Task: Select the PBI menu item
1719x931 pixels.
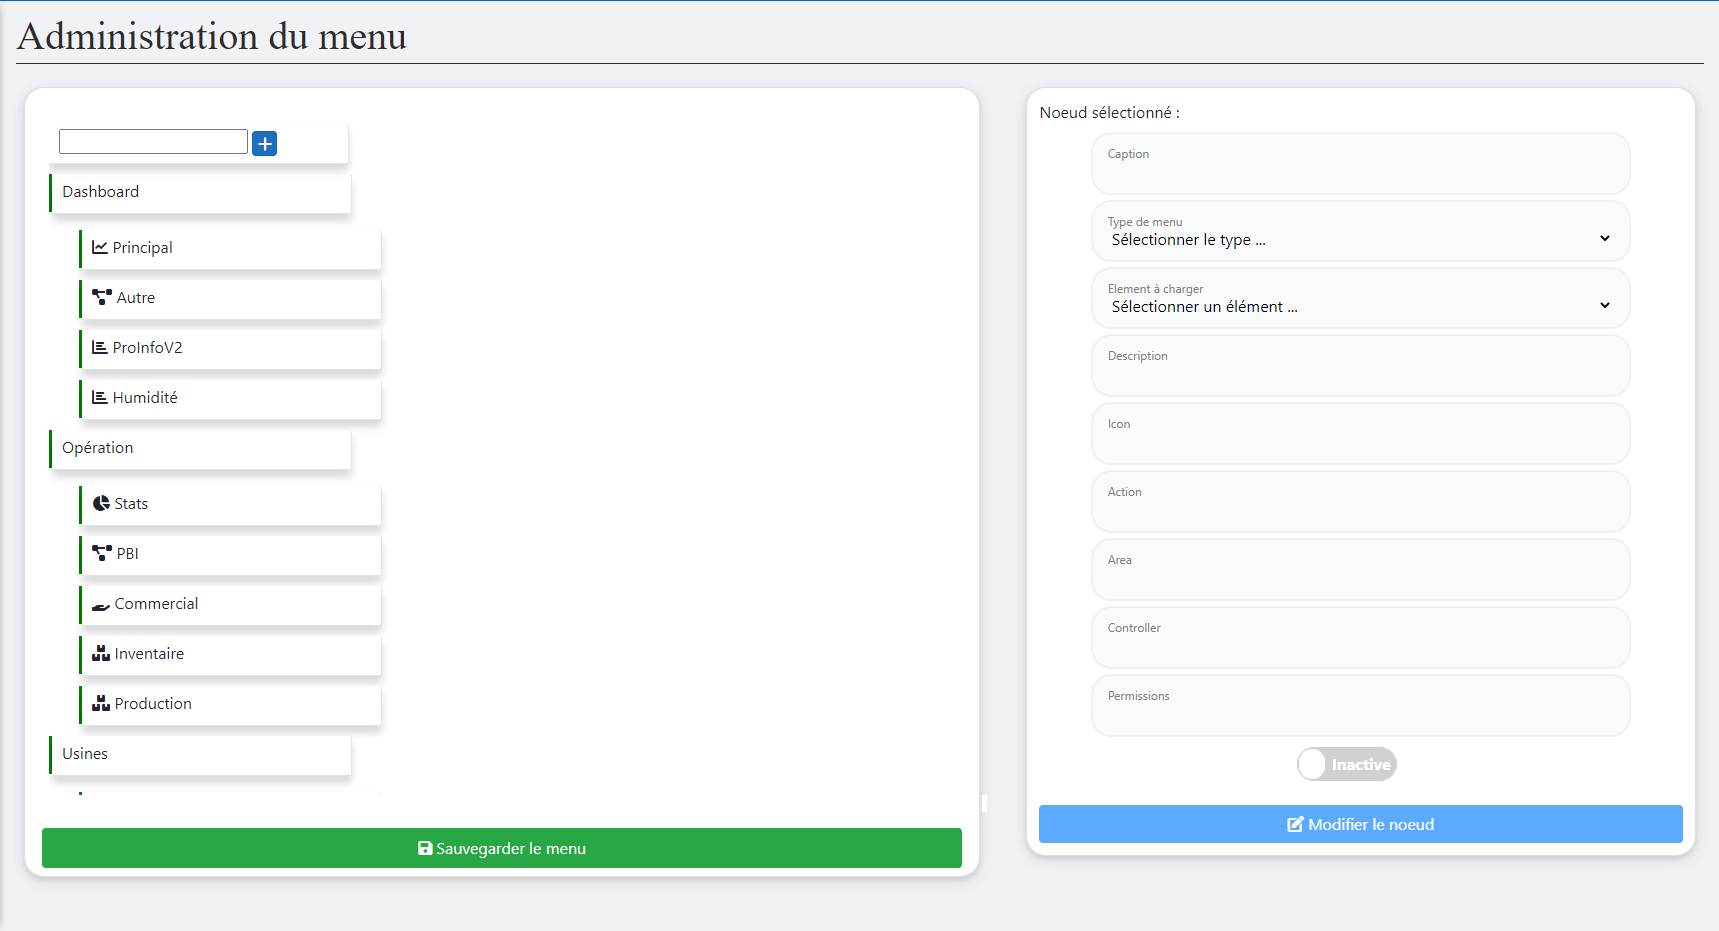Action: point(230,554)
